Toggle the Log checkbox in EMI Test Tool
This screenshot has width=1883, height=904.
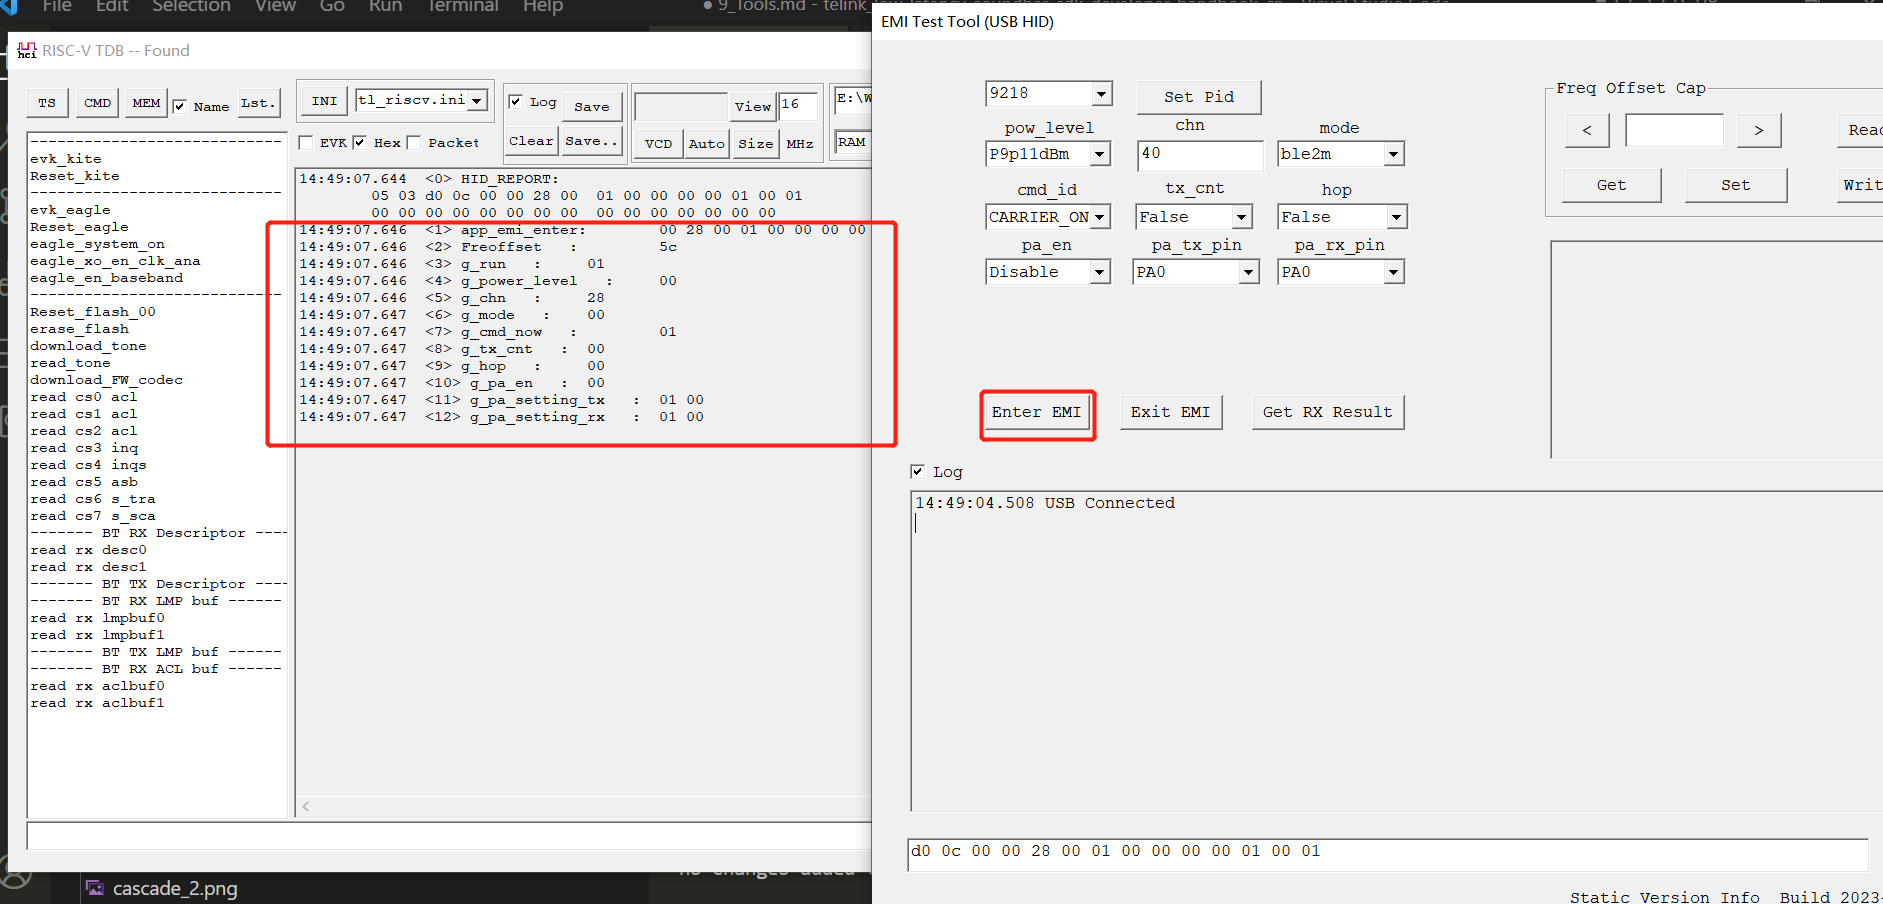point(917,472)
